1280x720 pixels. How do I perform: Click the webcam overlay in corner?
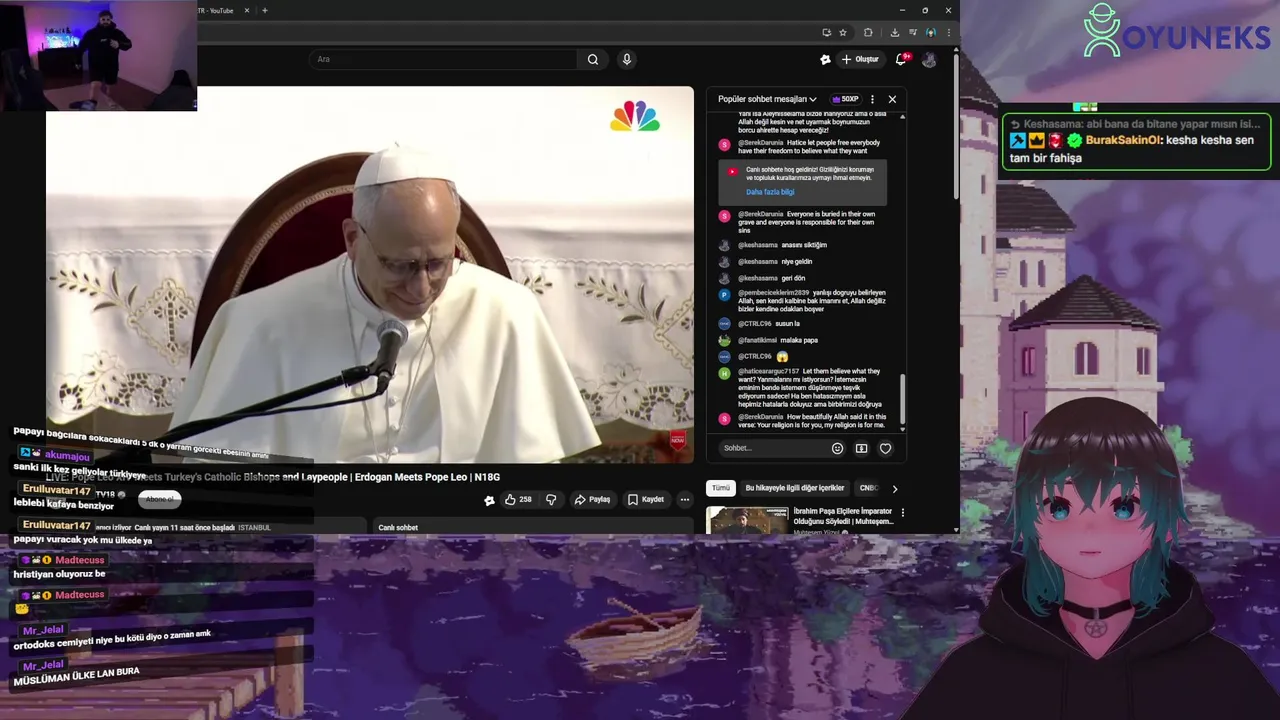pyautogui.click(x=98, y=55)
